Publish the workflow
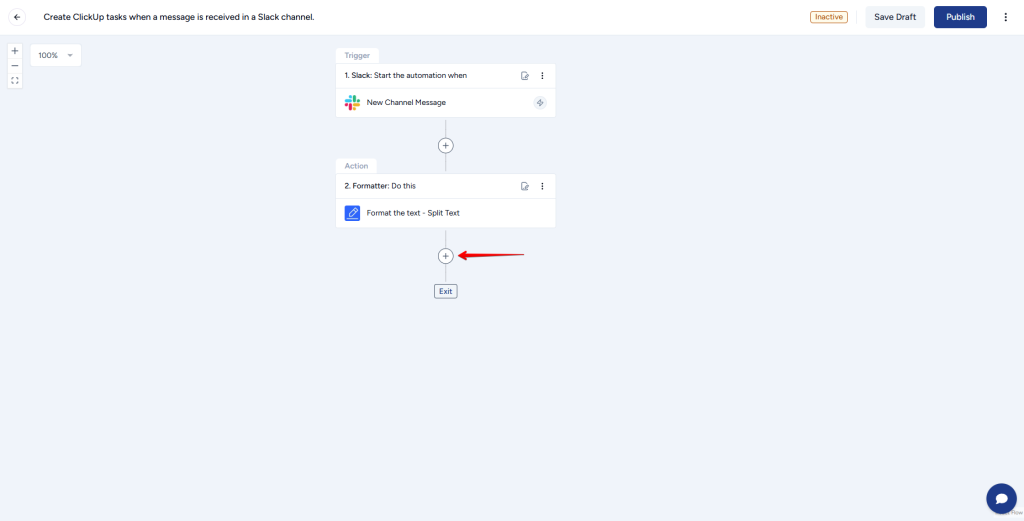Image resolution: width=1024 pixels, height=521 pixels. tap(960, 17)
